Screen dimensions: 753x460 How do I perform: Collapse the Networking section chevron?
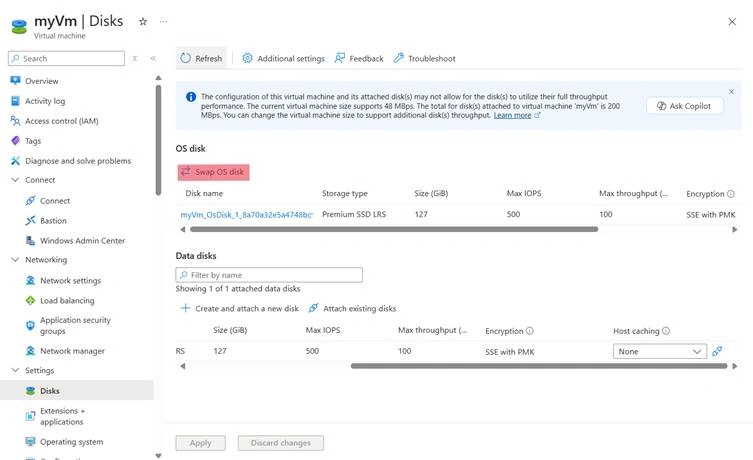[15, 259]
